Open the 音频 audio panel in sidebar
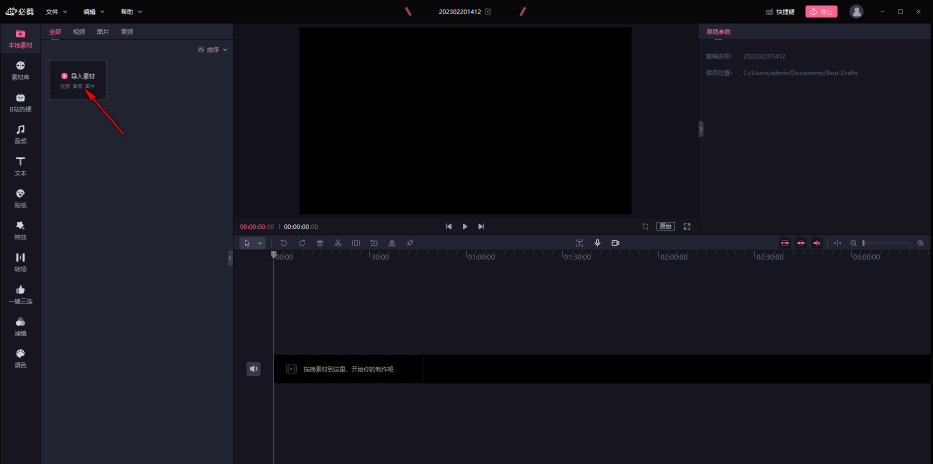The image size is (933, 464). click(20, 133)
